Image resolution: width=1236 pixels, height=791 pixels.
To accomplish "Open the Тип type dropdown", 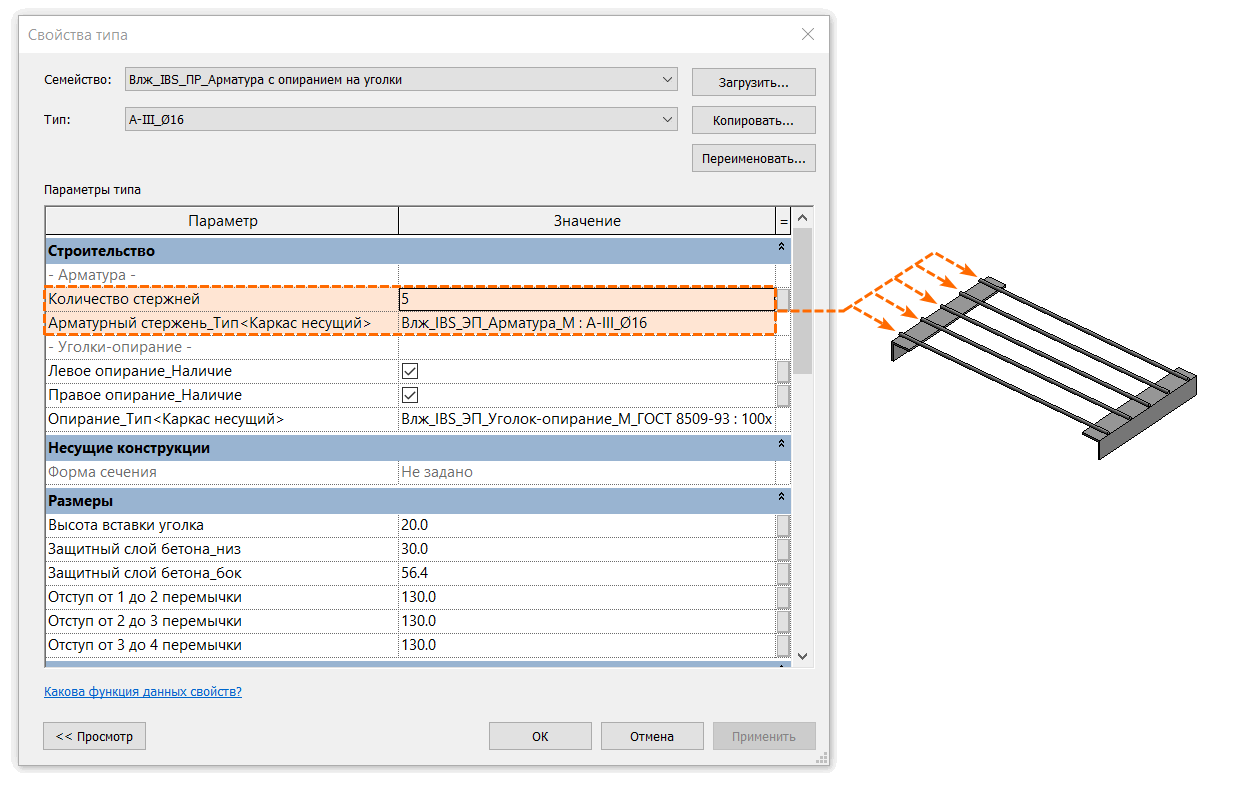I will (402, 120).
